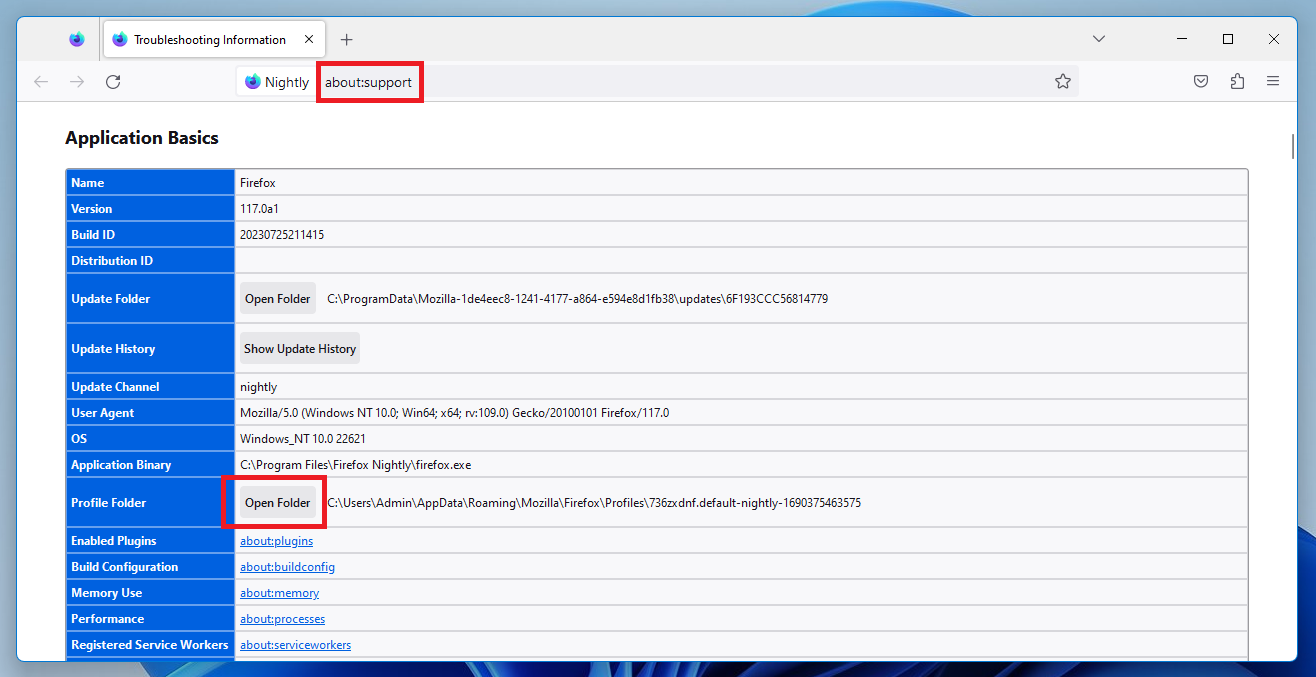Click the Name value Firefox
Viewport: 1316px width, 677px height.
click(257, 183)
